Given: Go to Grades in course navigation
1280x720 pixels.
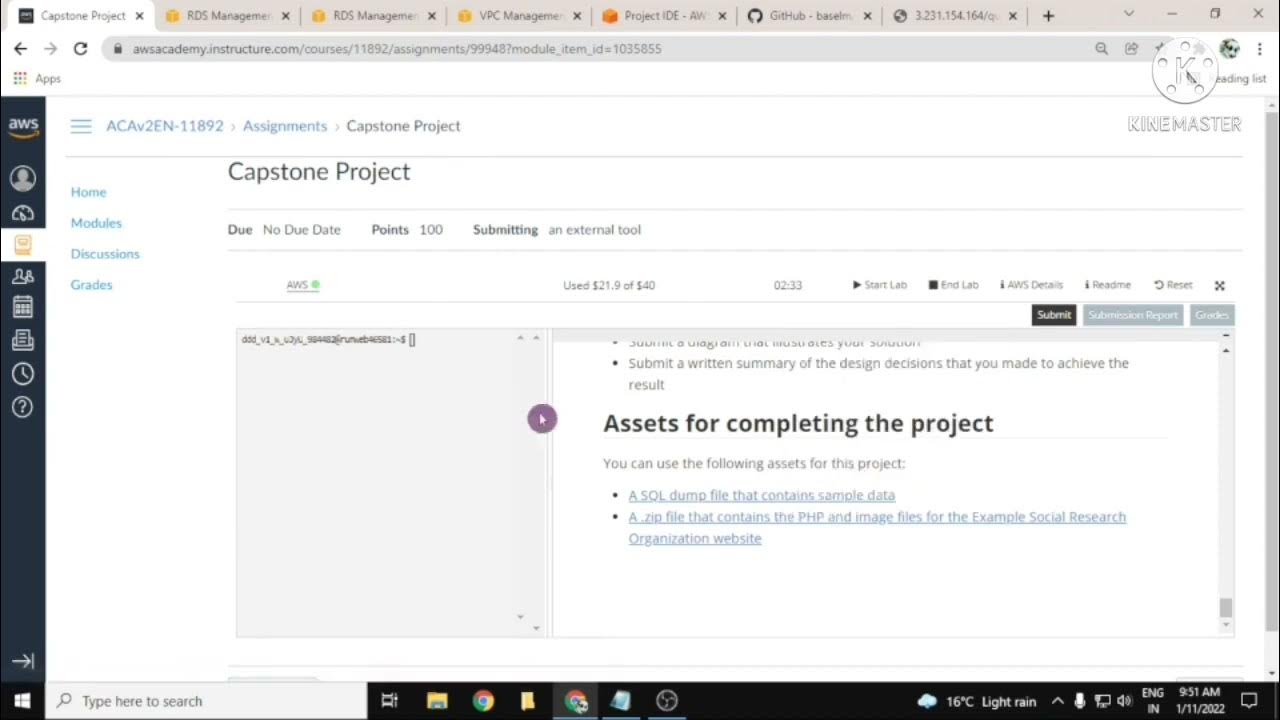Looking at the screenshot, I should pyautogui.click(x=91, y=285).
